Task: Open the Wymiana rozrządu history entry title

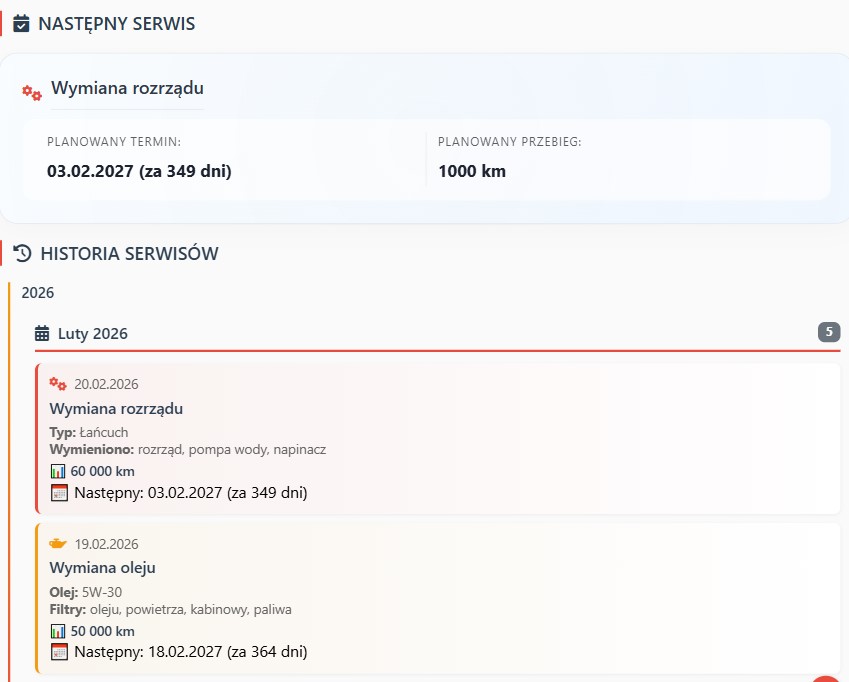Action: click(116, 408)
